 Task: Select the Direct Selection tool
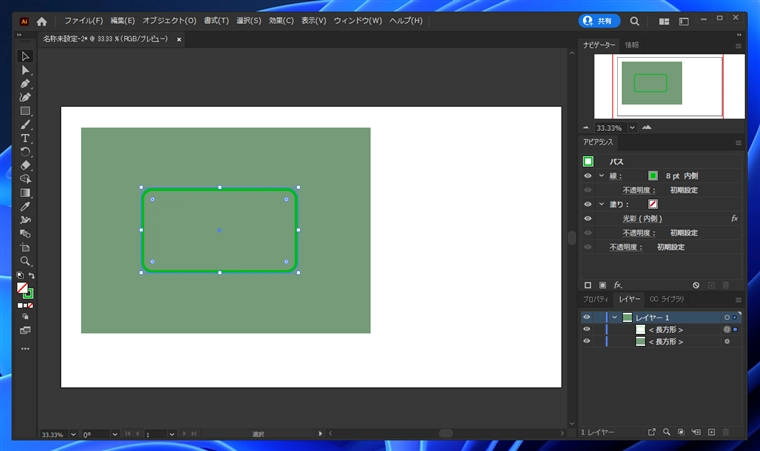(x=25, y=70)
